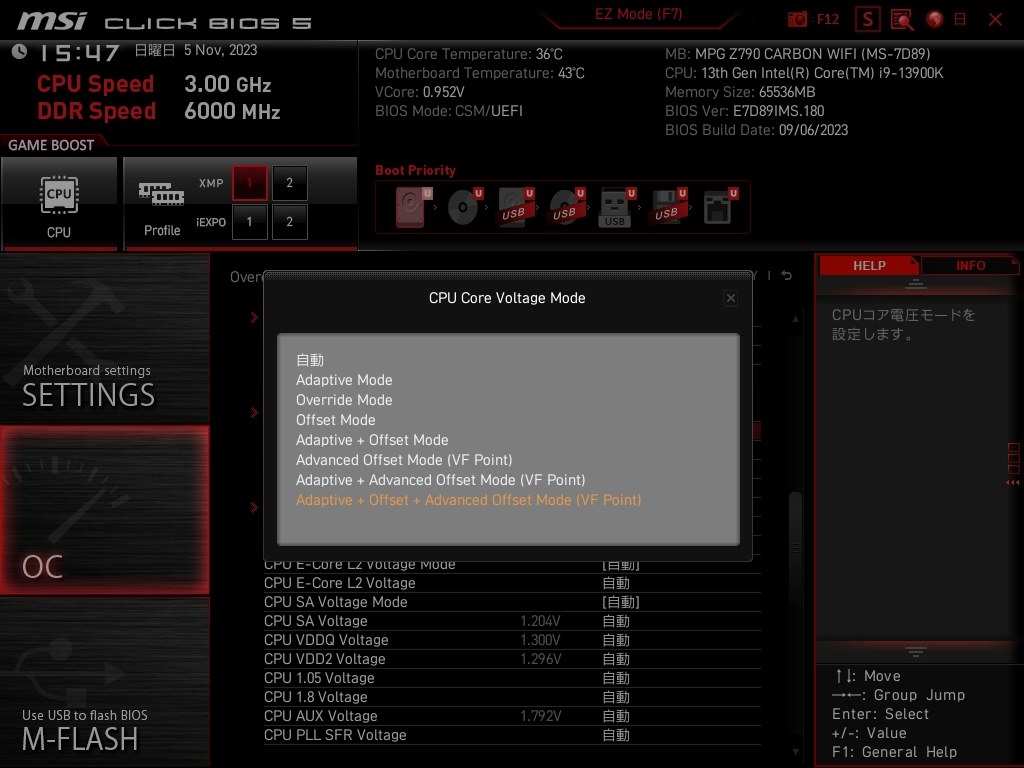Enable XMP Profile 2

click(289, 183)
